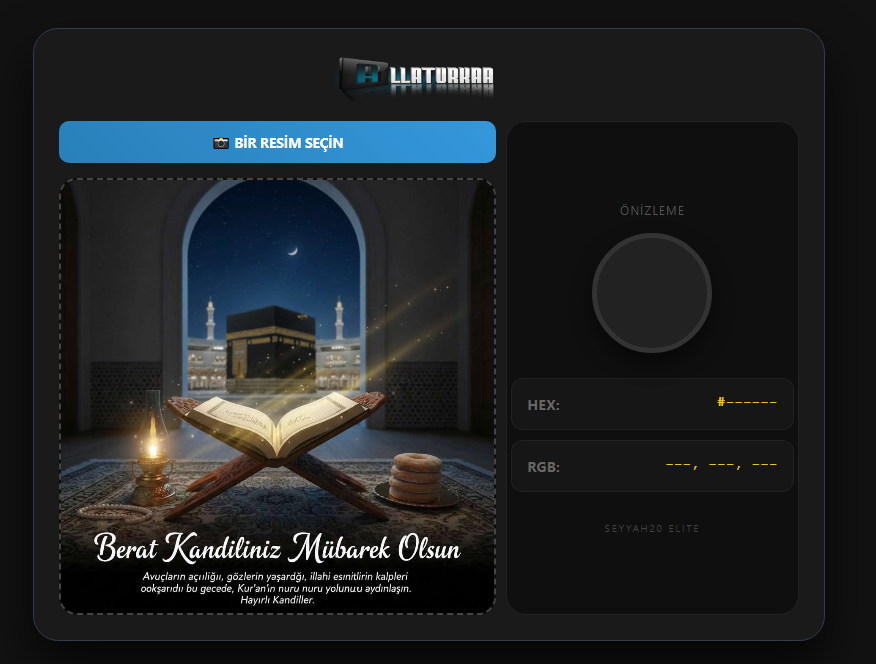Click the HEX label

click(543, 405)
